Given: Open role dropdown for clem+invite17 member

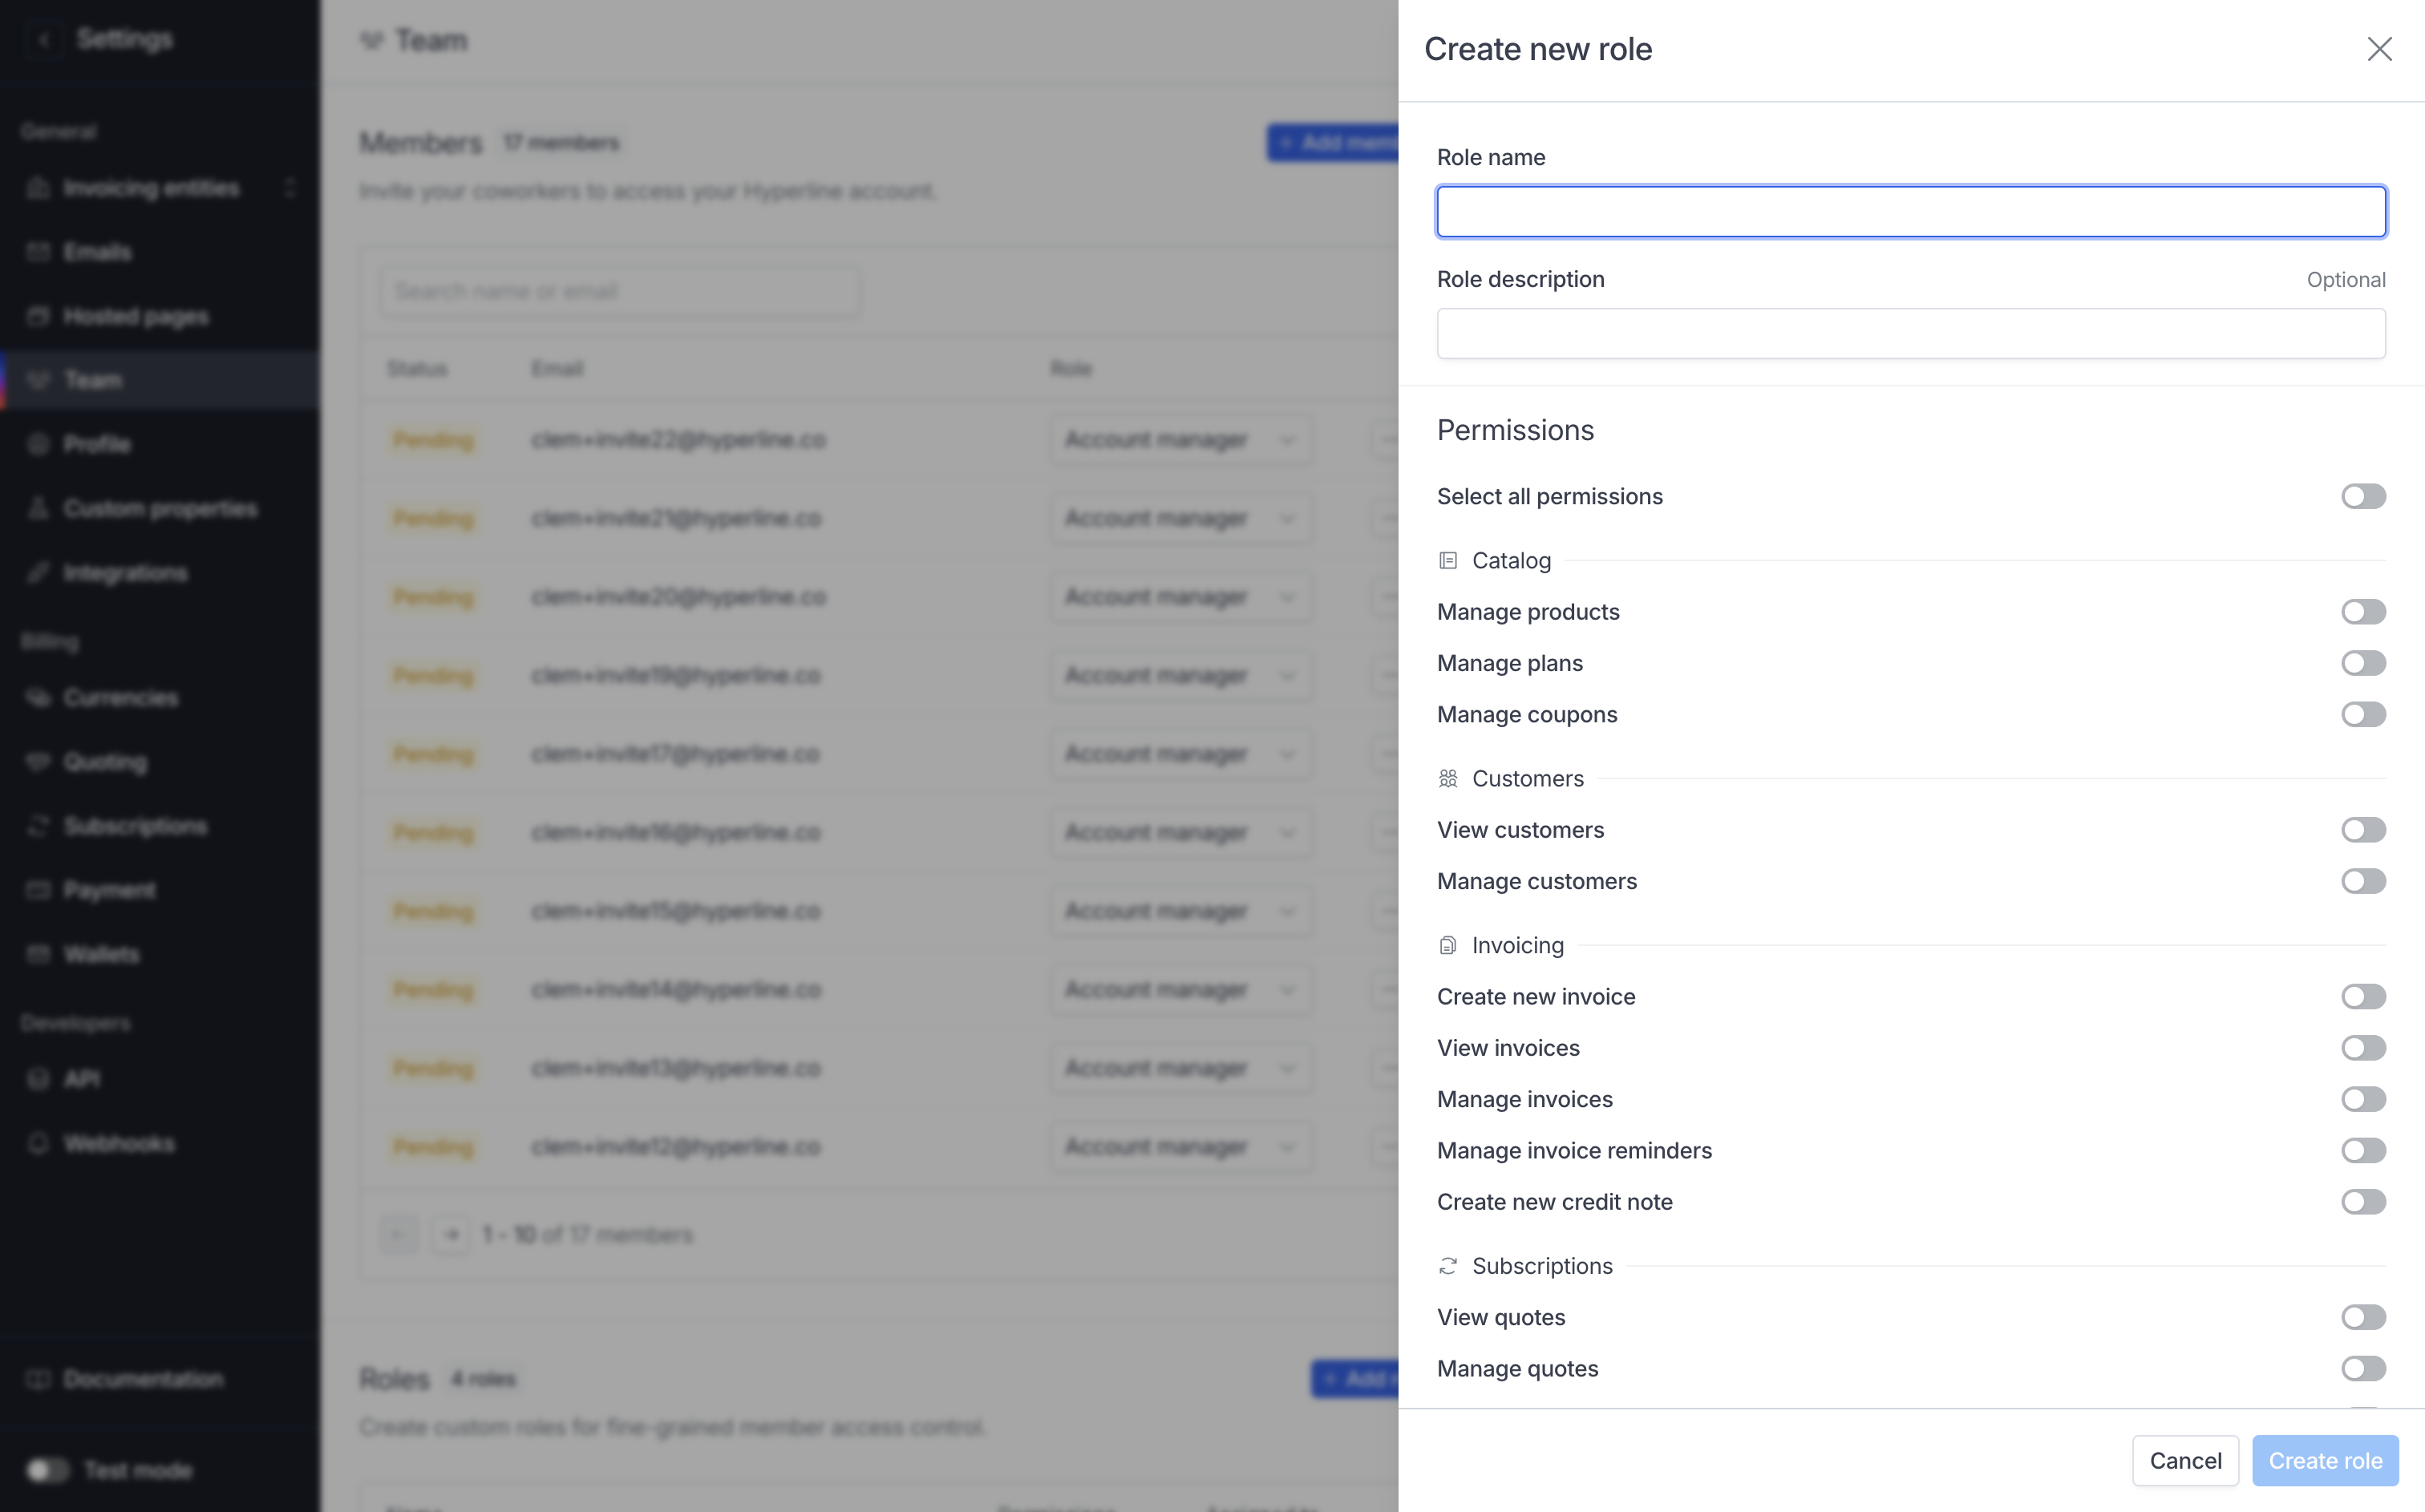Looking at the screenshot, I should click(x=1180, y=754).
